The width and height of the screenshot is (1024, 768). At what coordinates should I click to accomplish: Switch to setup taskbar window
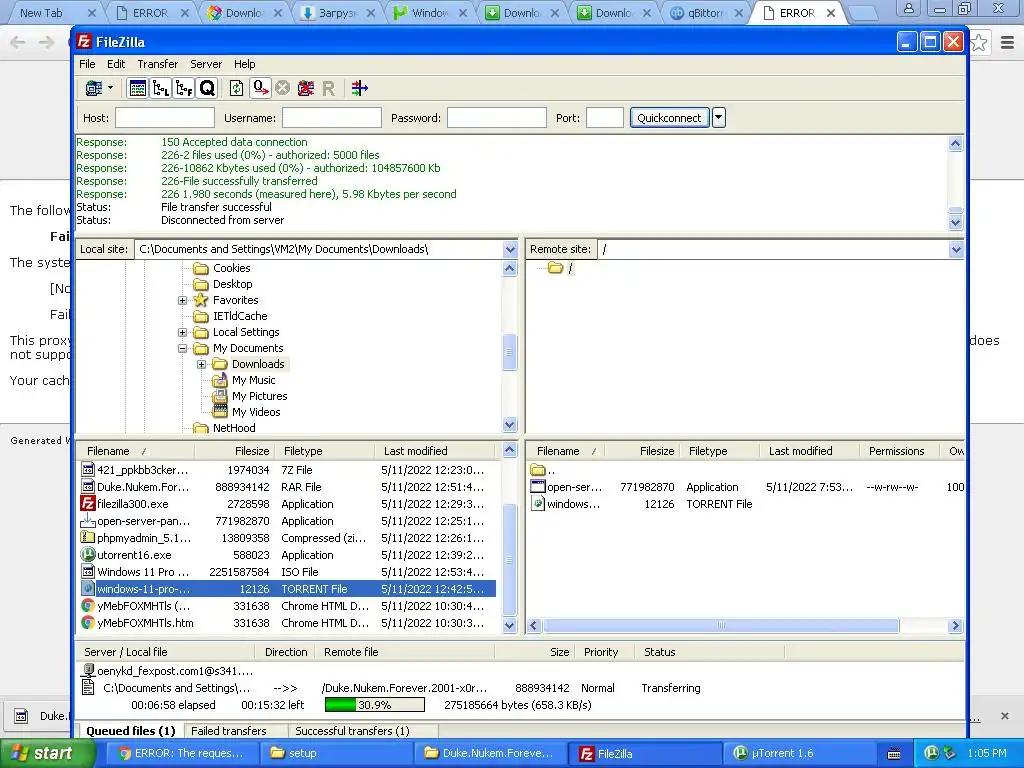[x=336, y=754]
